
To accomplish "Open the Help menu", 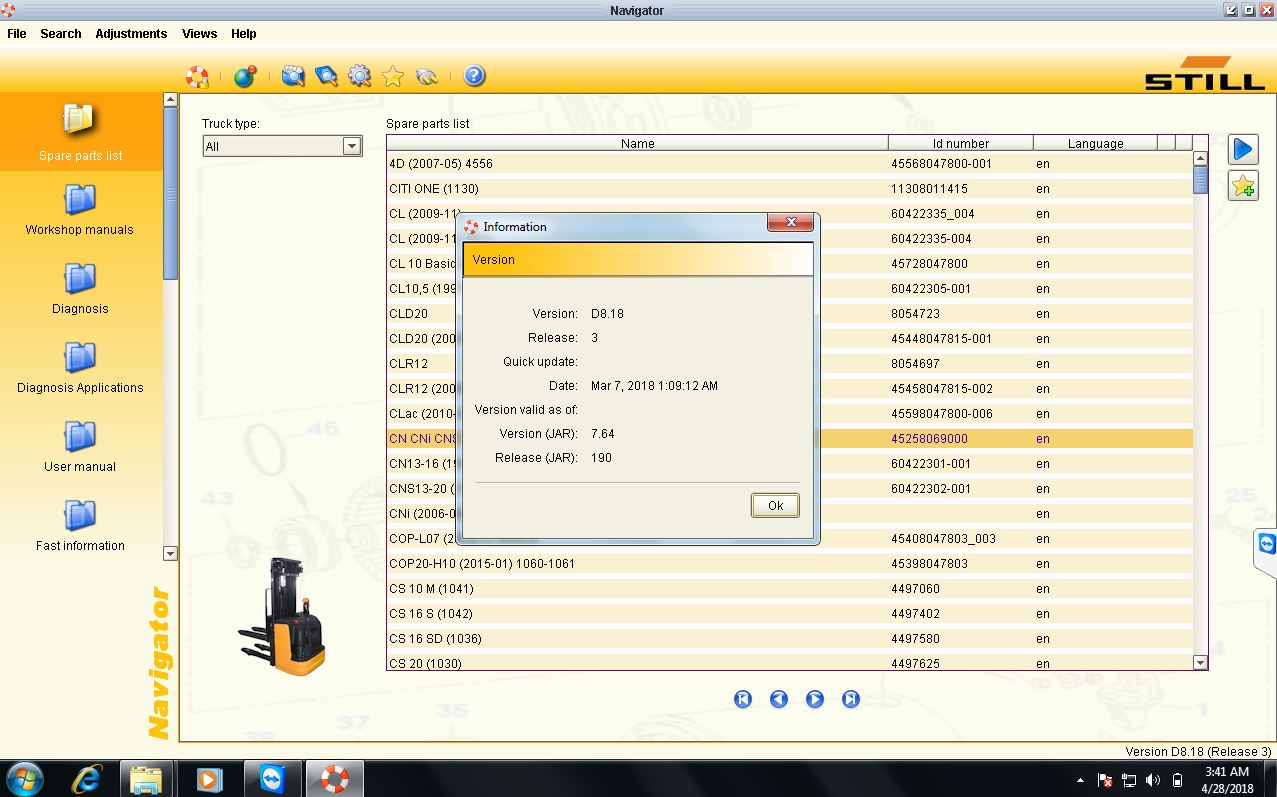I will tap(244, 33).
